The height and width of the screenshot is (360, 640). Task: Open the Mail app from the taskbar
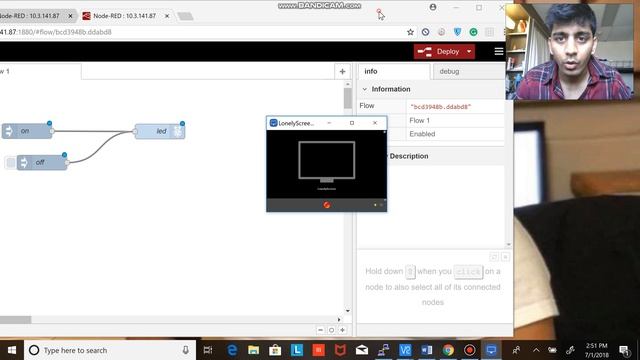(x=362, y=350)
